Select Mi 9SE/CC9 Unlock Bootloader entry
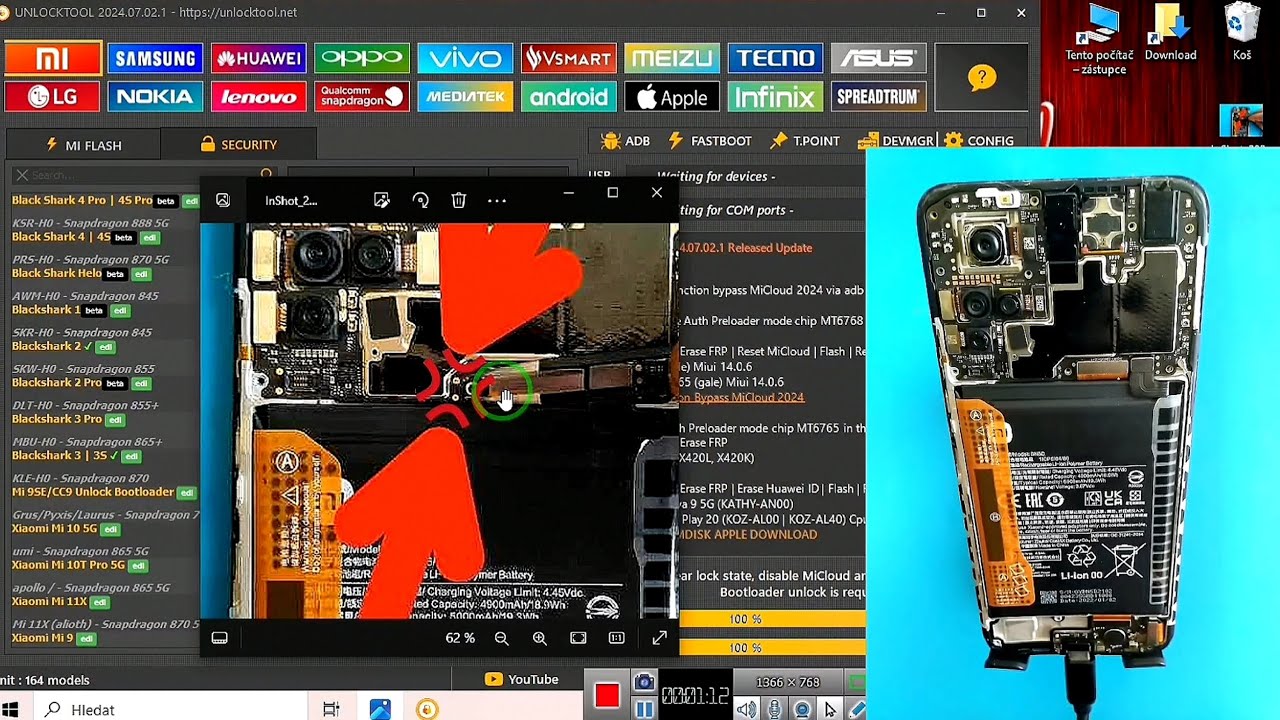1280x720 pixels. pyautogui.click(x=93, y=492)
